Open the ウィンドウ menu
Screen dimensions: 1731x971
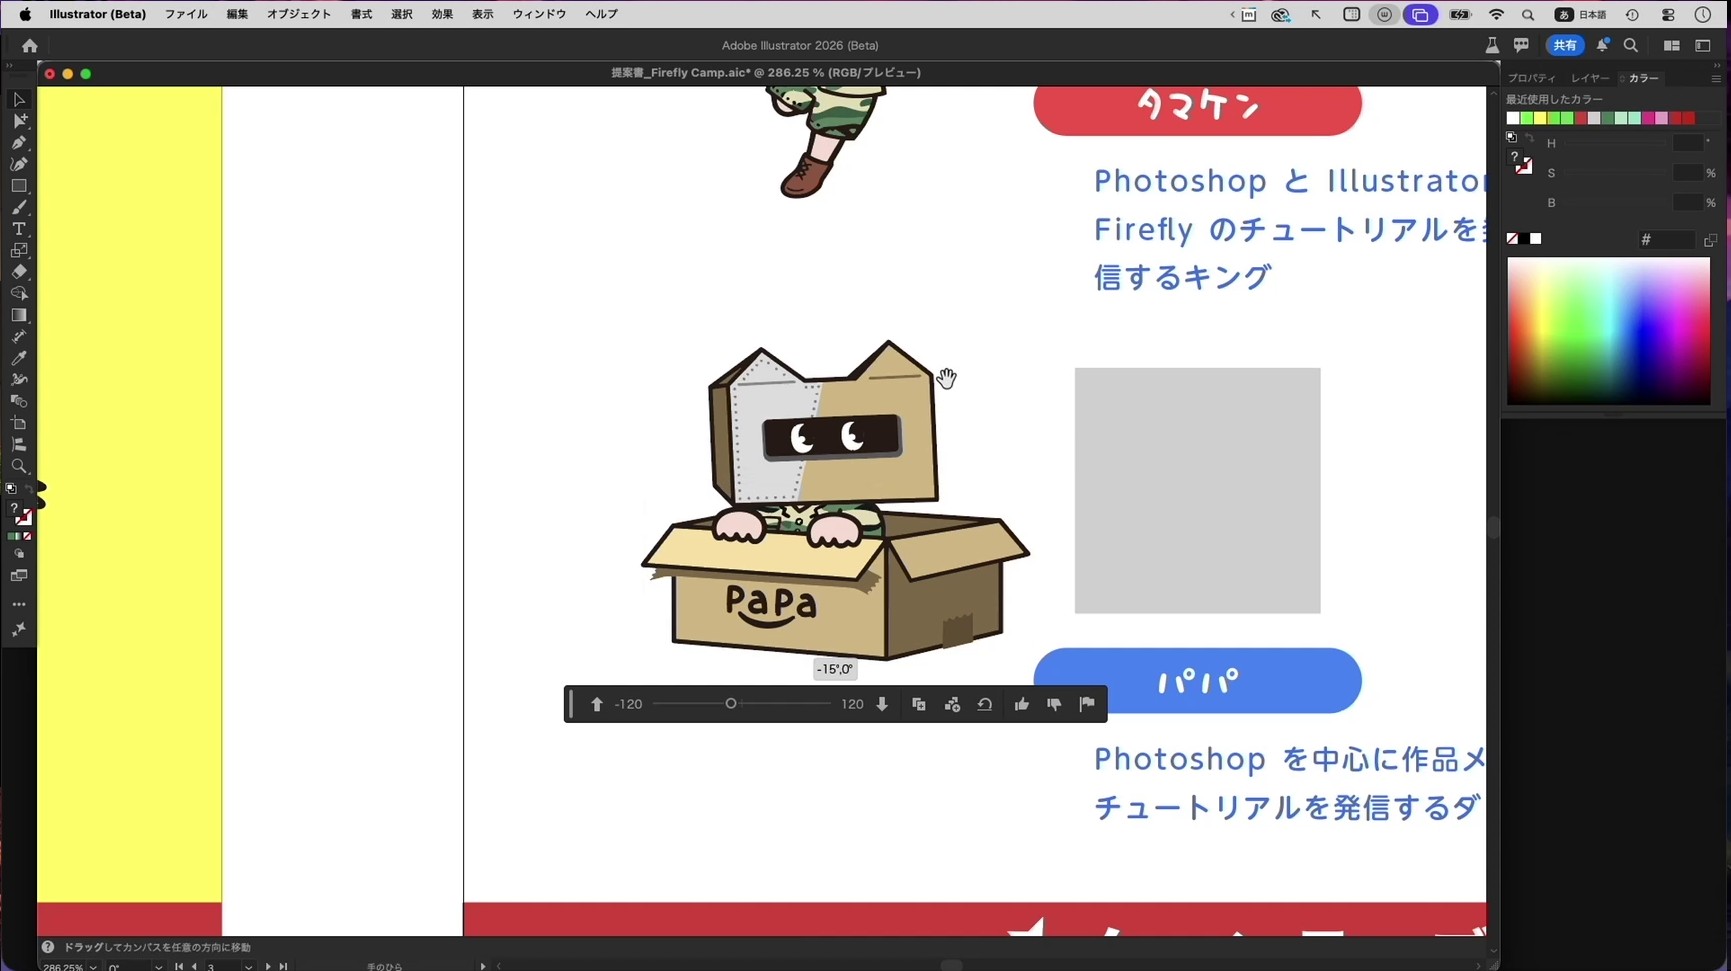click(x=538, y=14)
